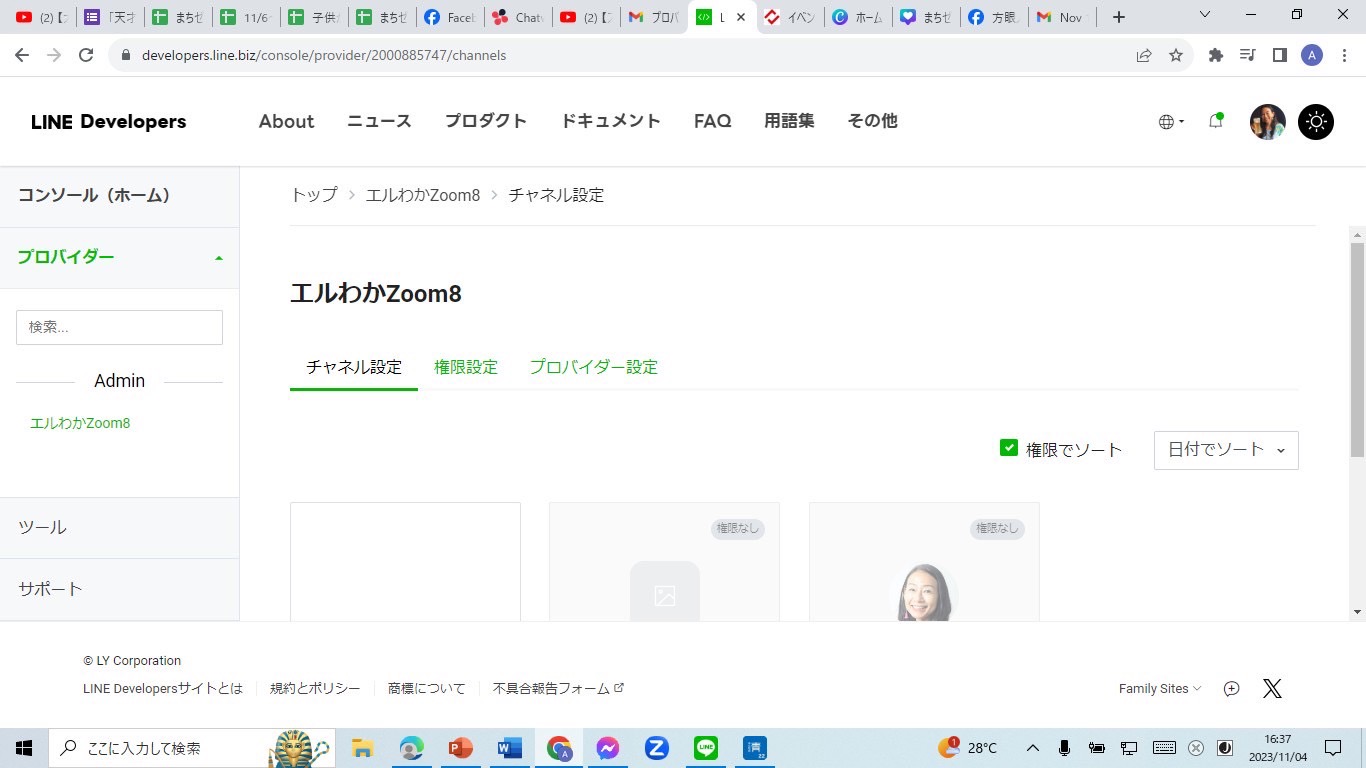Click the circled plus icon in footer
1366x768 pixels.
[1232, 688]
